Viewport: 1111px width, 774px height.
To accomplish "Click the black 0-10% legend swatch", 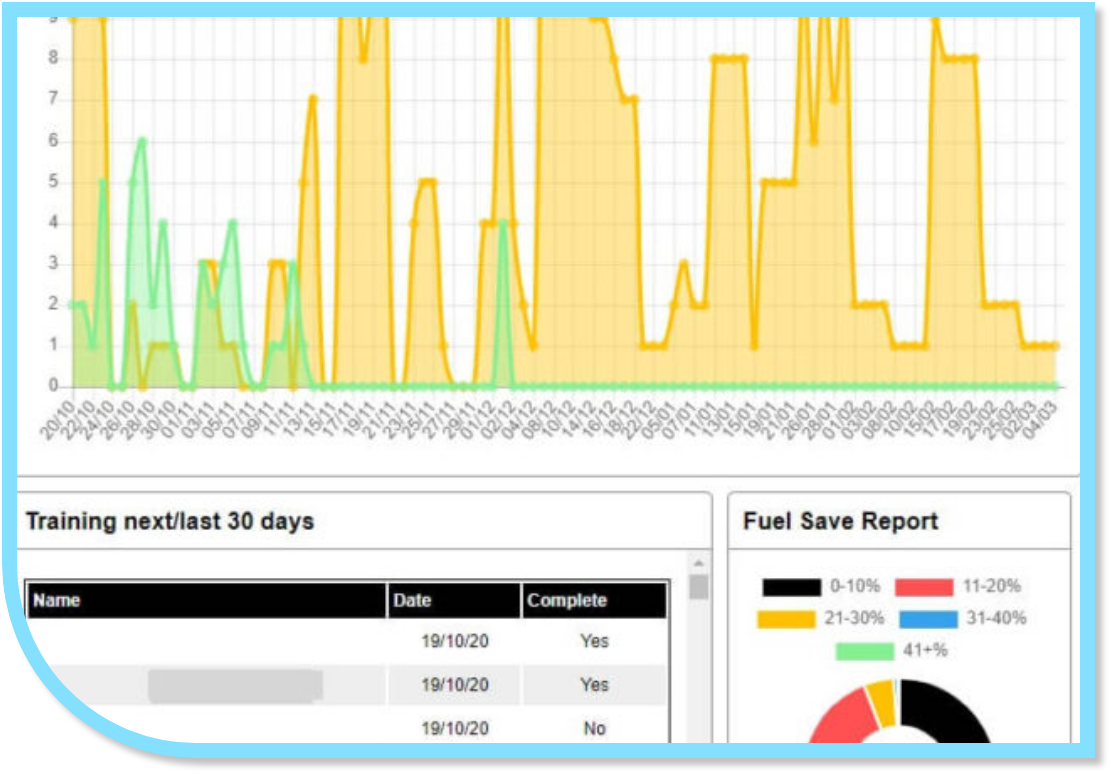I will point(791,587).
